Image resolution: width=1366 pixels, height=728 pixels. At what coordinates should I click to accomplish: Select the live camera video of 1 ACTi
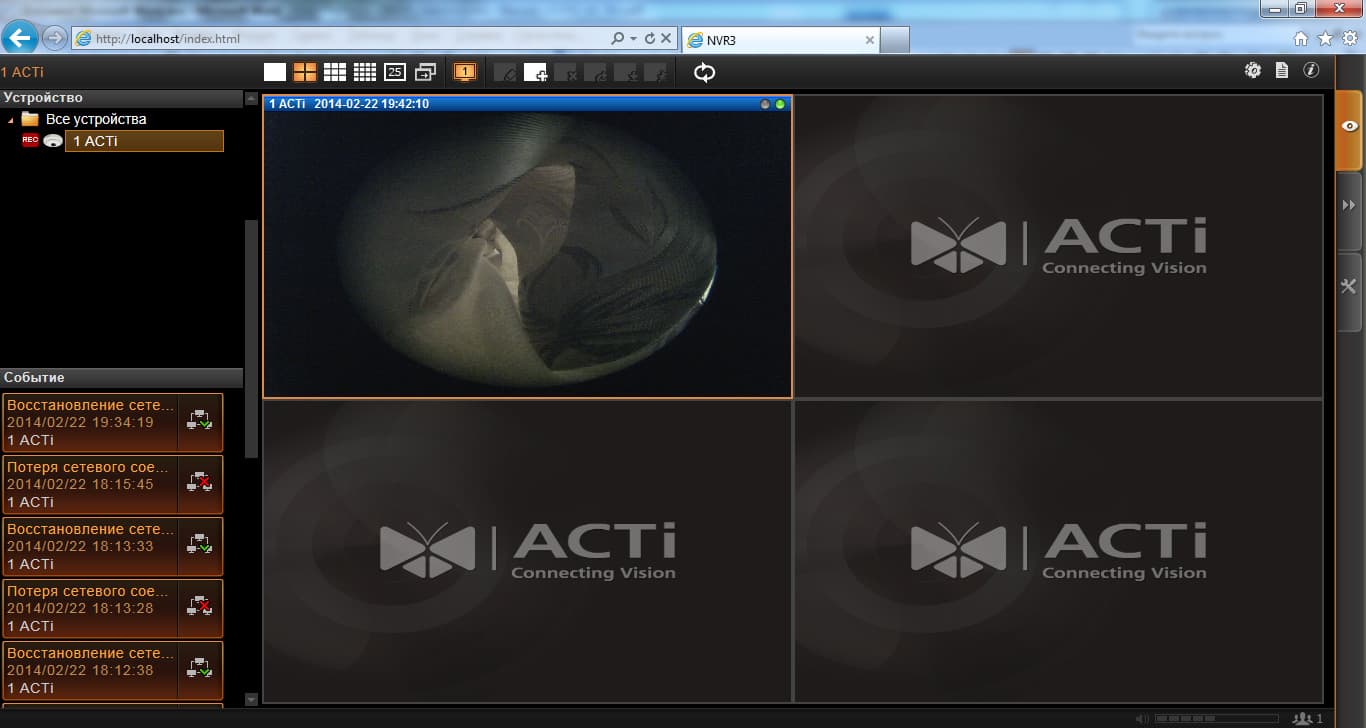tap(527, 254)
